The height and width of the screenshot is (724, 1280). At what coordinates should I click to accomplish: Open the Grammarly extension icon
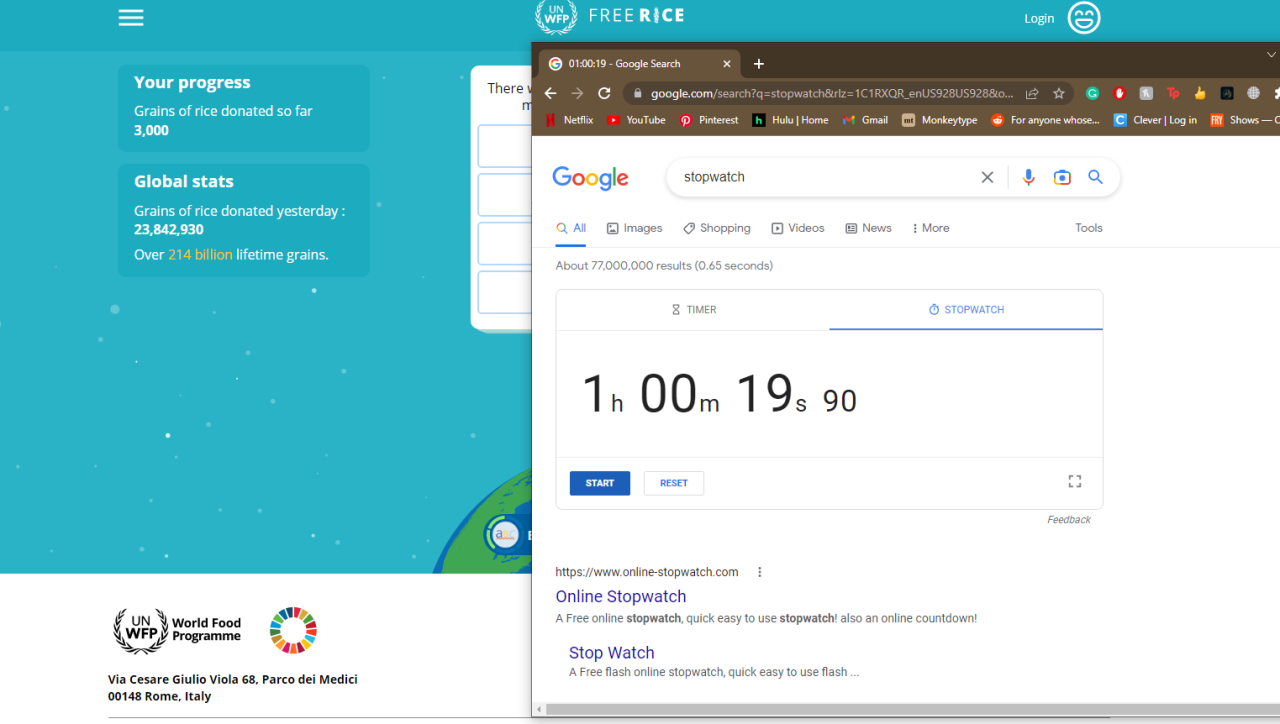(1093, 93)
